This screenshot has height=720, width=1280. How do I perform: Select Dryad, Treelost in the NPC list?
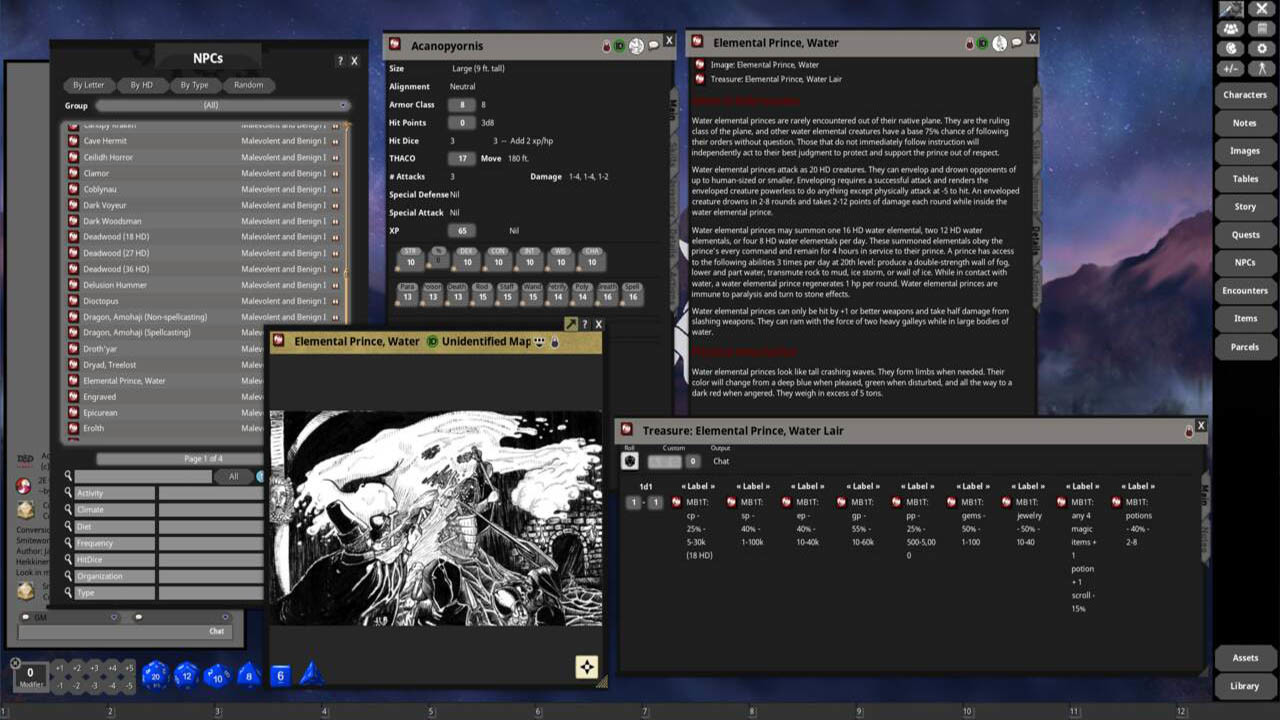click(110, 365)
